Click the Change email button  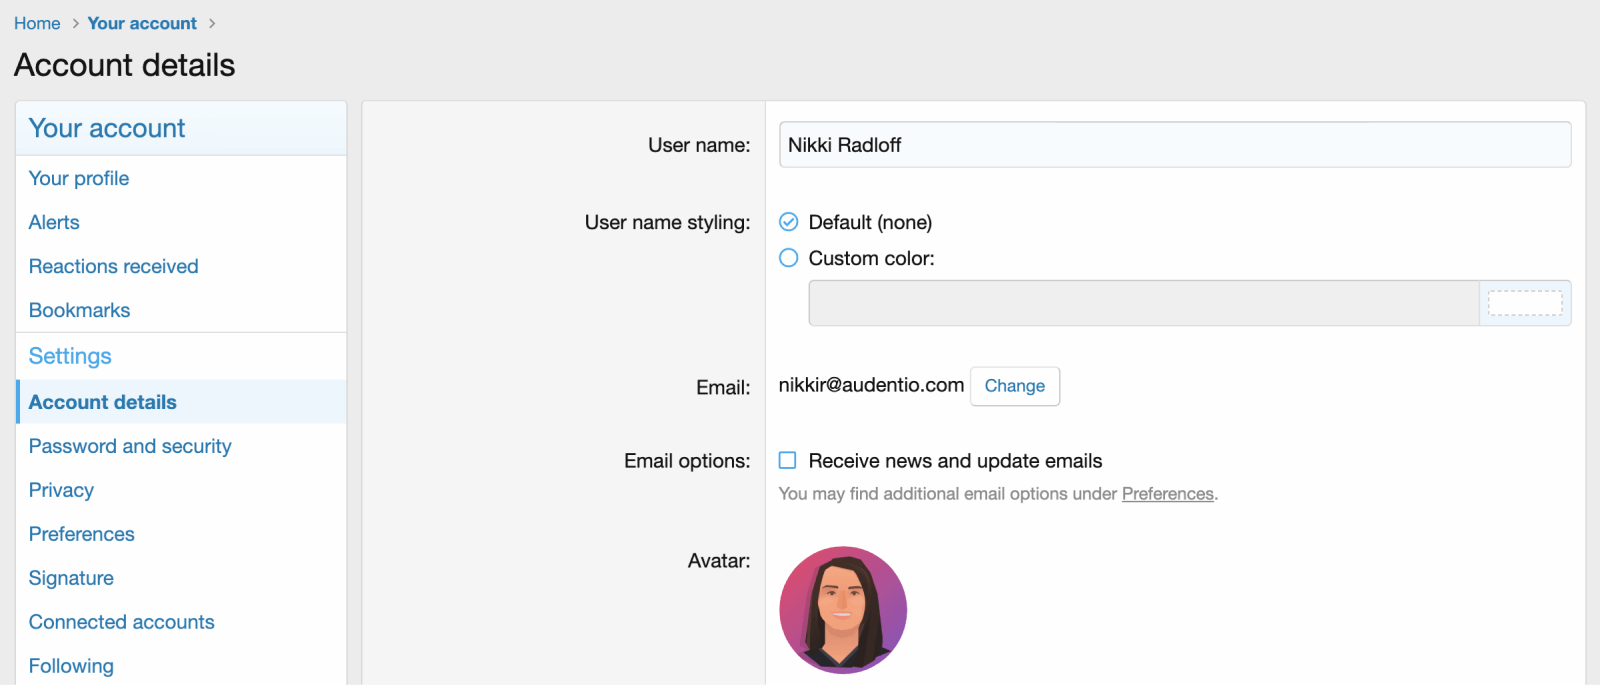1014,386
